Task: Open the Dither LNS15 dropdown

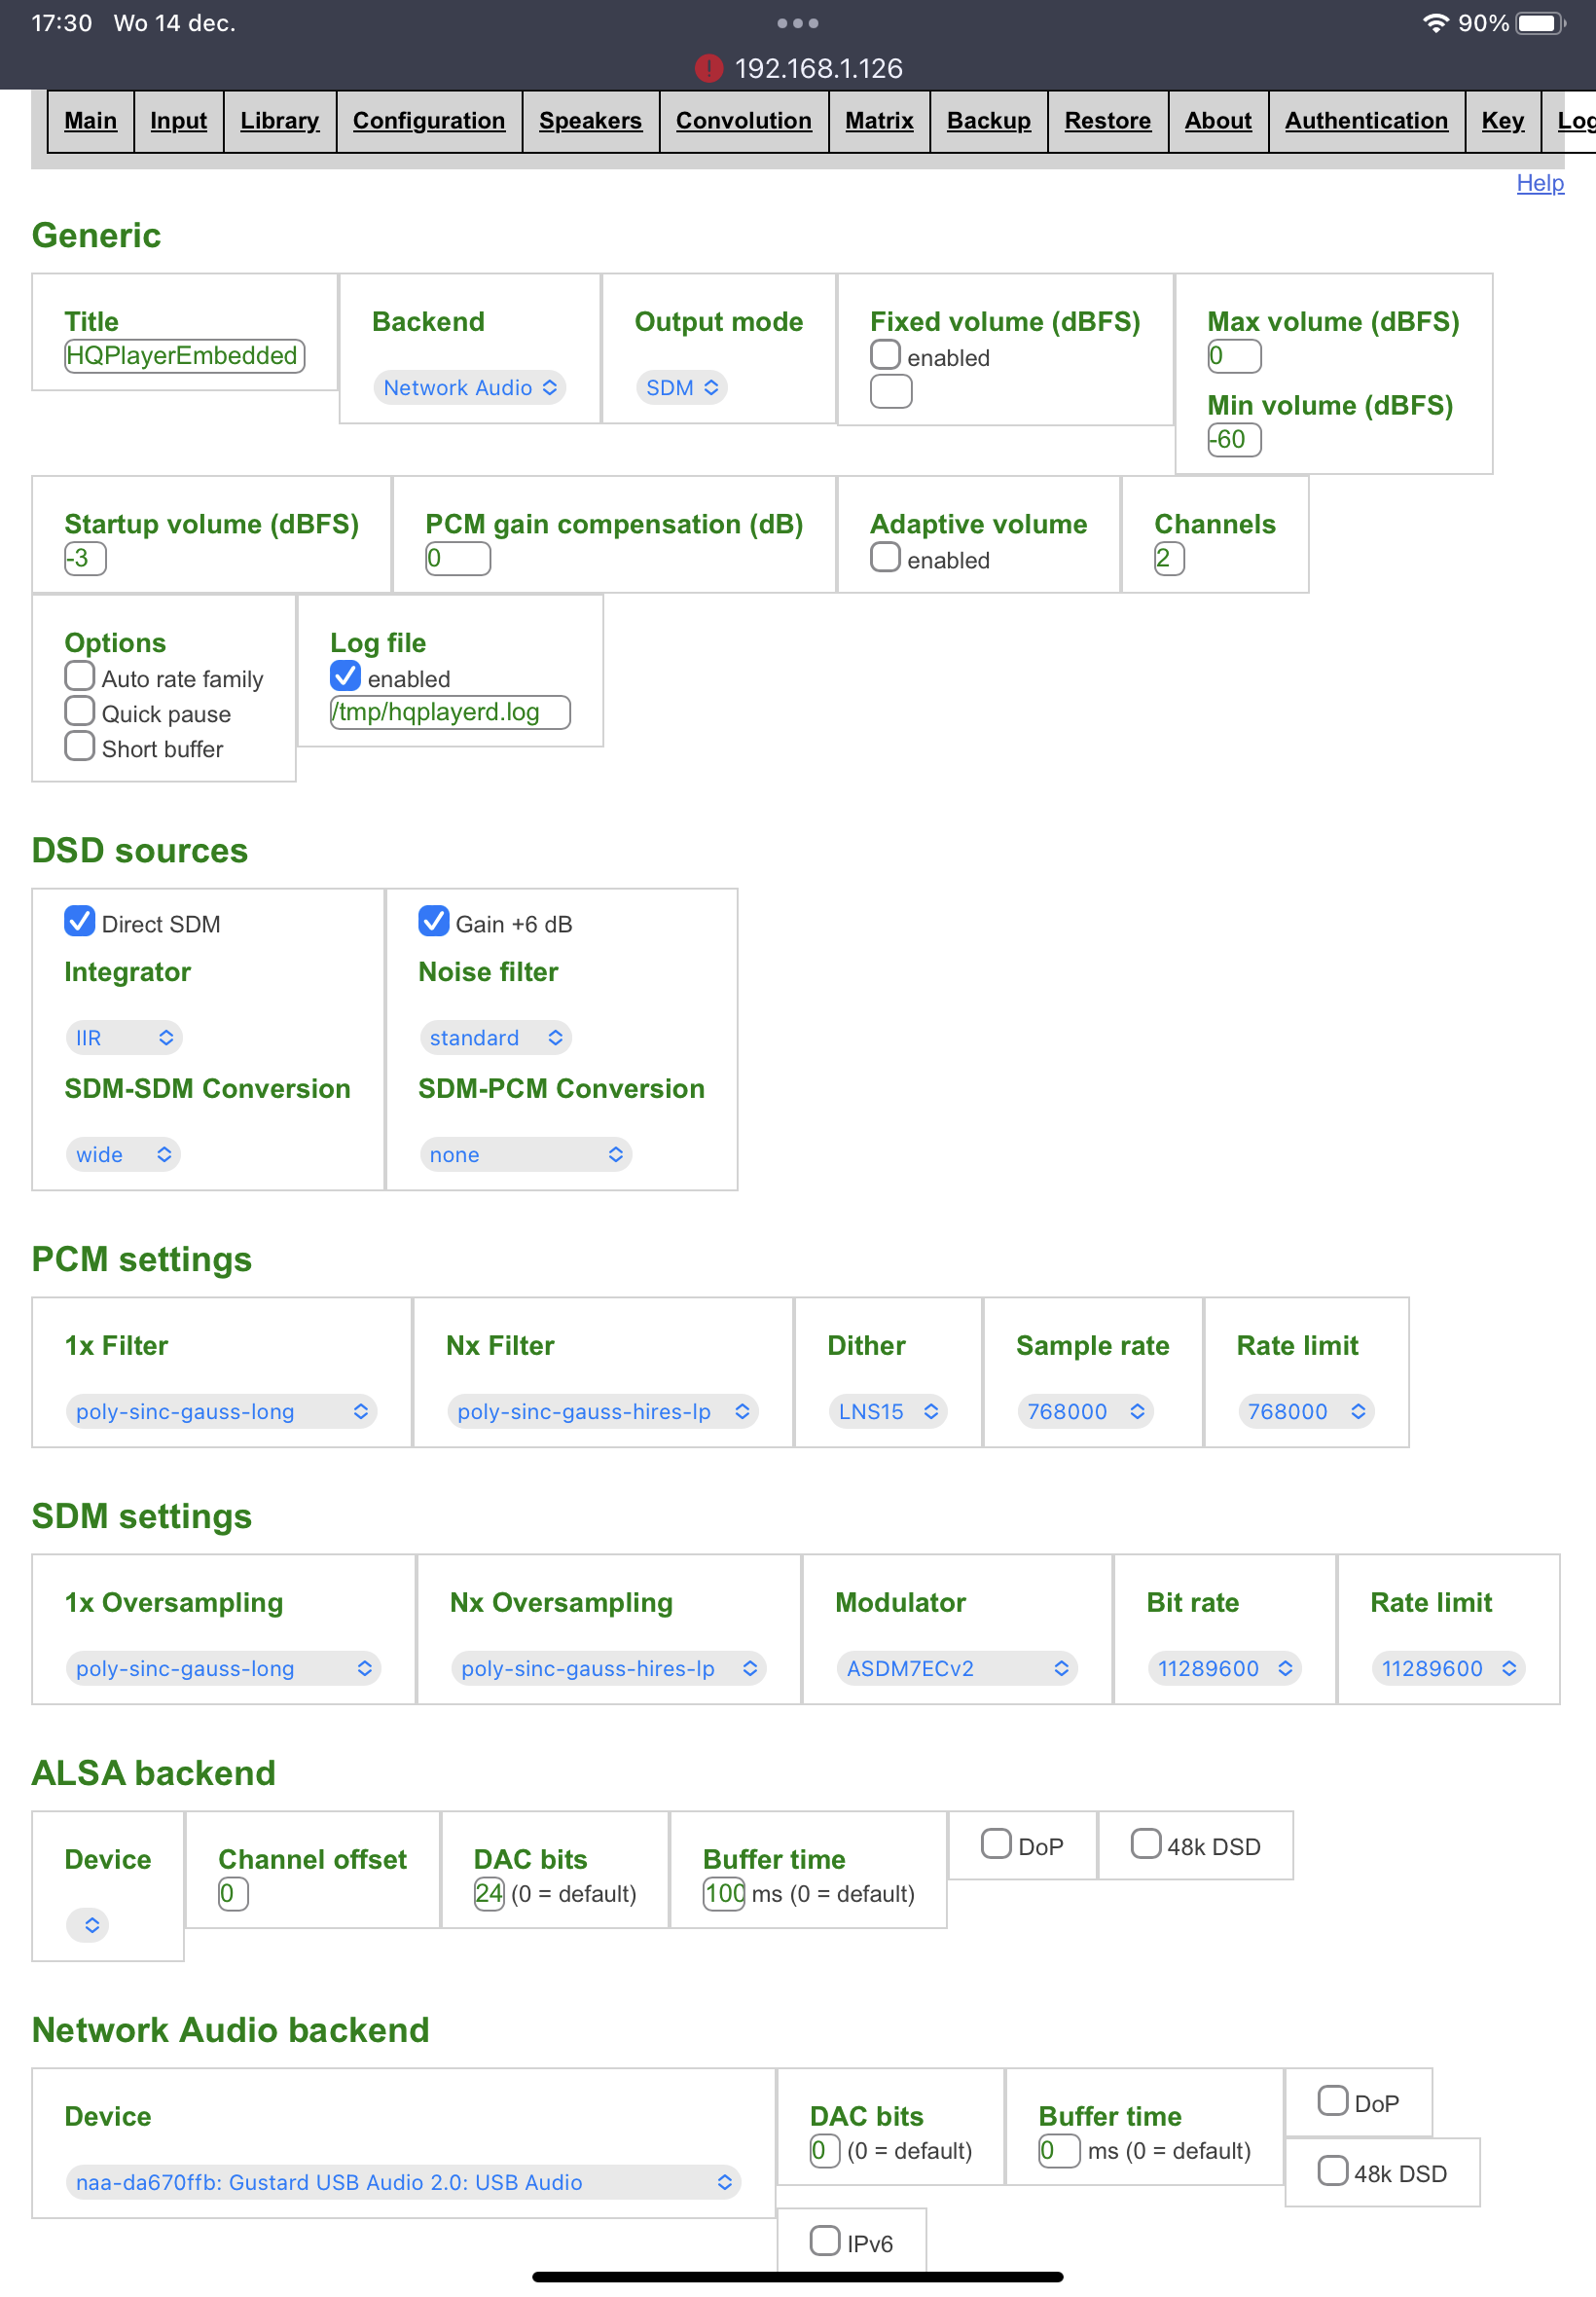Action: point(887,1411)
